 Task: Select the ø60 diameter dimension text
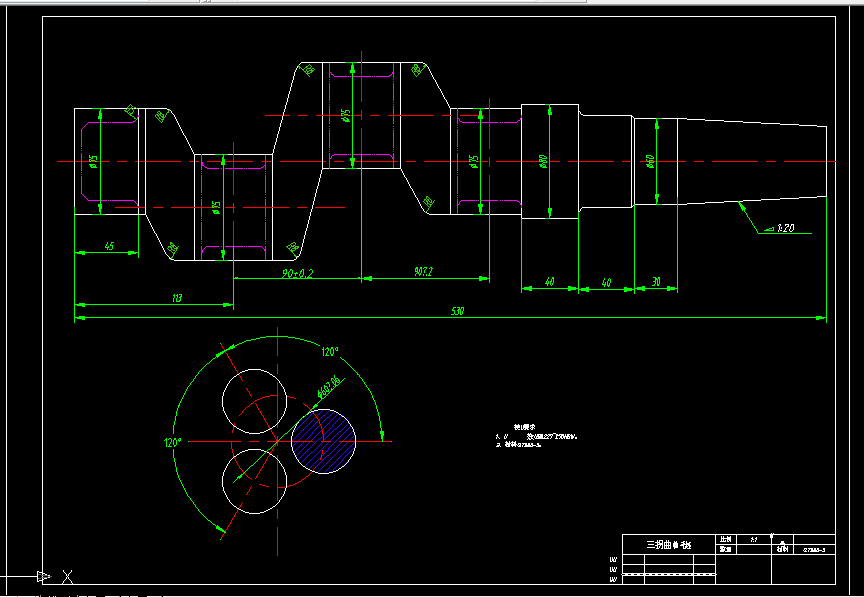[x=650, y=162]
